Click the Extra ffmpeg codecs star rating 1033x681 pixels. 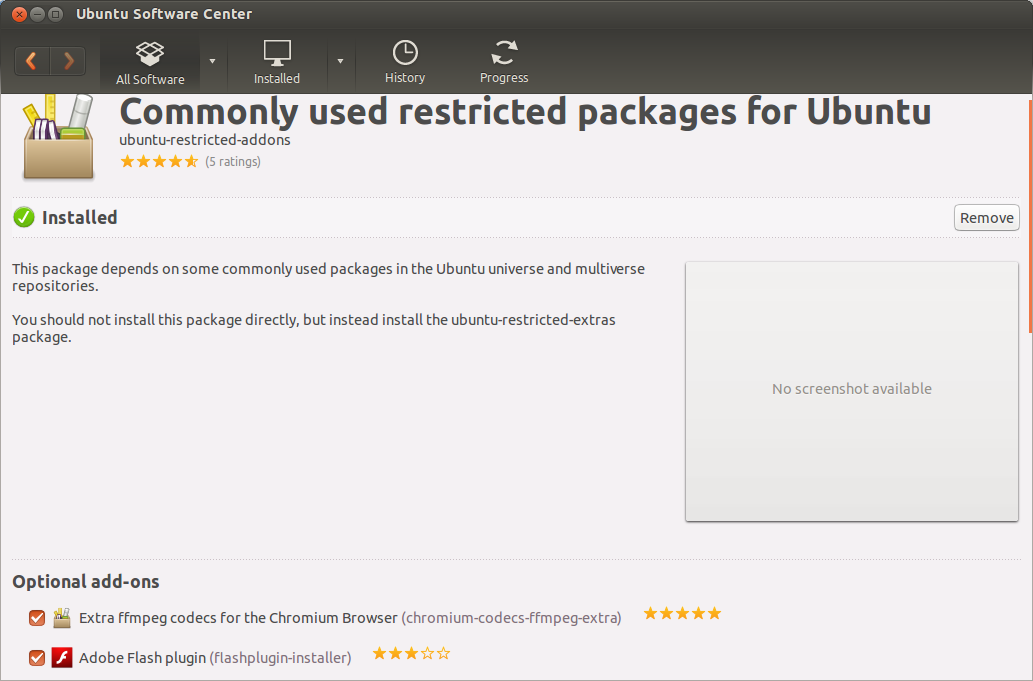(x=682, y=614)
